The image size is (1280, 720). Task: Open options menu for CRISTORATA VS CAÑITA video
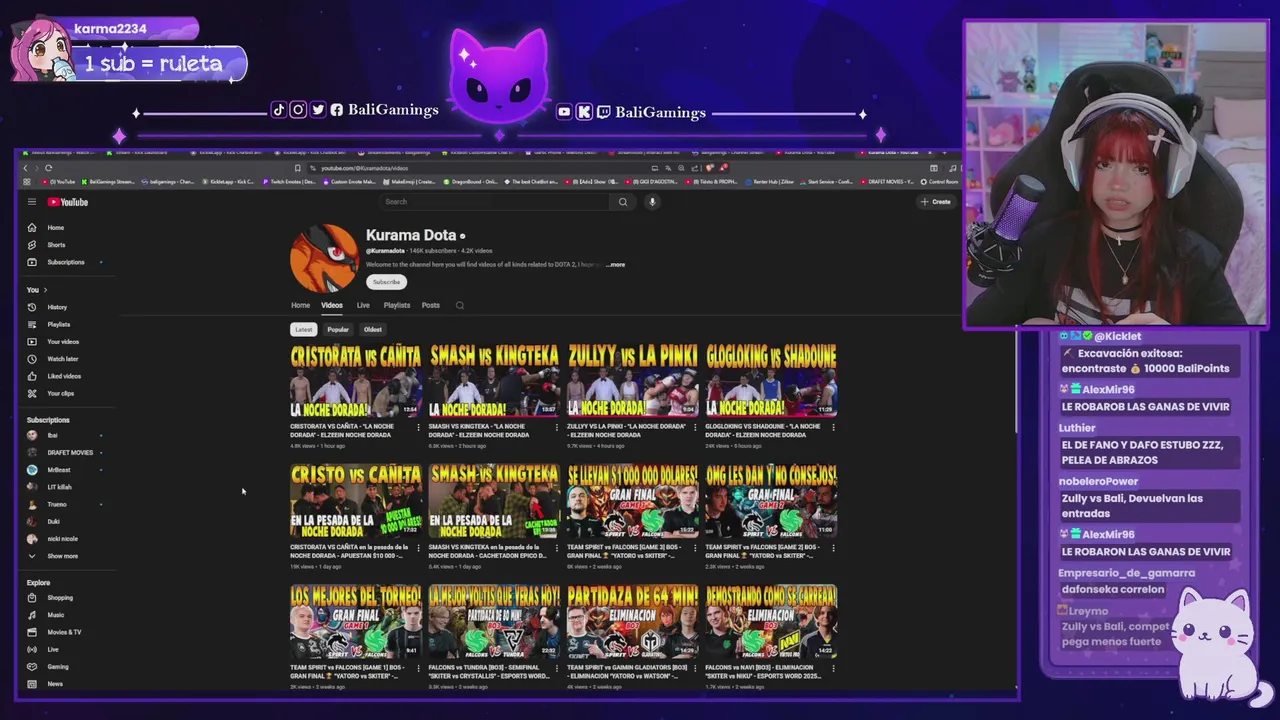pos(419,427)
